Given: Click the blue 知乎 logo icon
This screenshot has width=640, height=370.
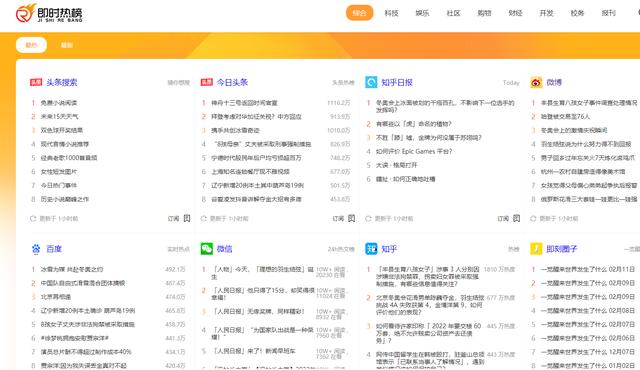Looking at the screenshot, I should point(371,249).
